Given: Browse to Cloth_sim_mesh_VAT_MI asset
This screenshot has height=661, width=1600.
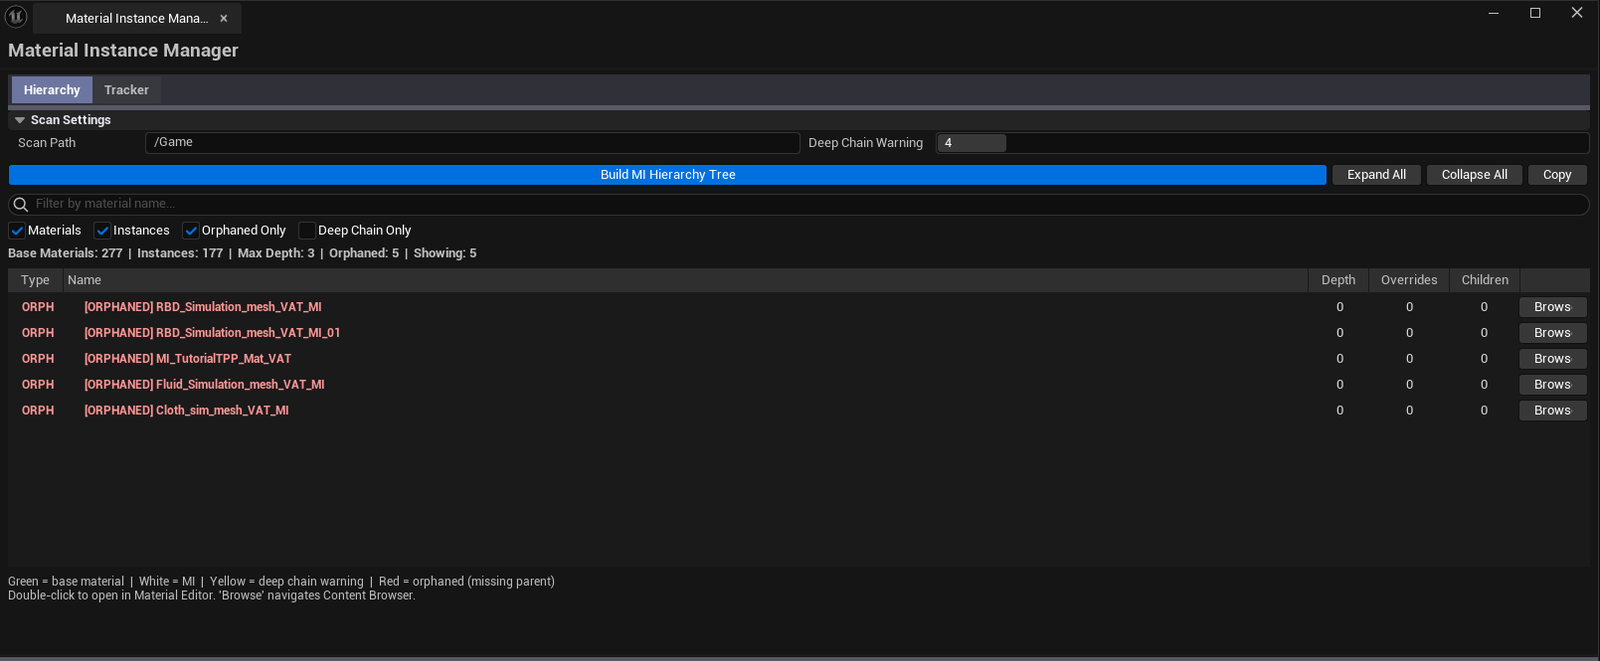Looking at the screenshot, I should (x=1553, y=411).
